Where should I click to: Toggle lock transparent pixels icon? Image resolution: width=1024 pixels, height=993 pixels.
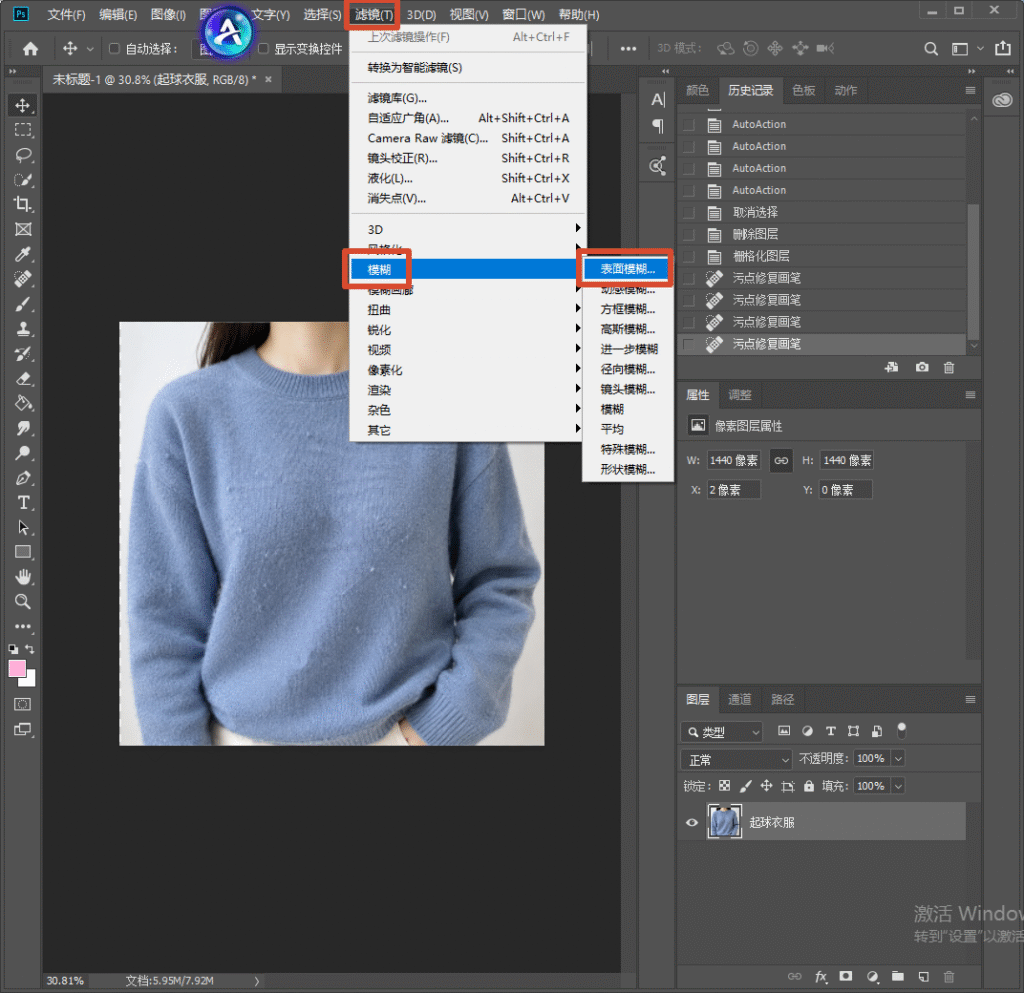click(724, 786)
